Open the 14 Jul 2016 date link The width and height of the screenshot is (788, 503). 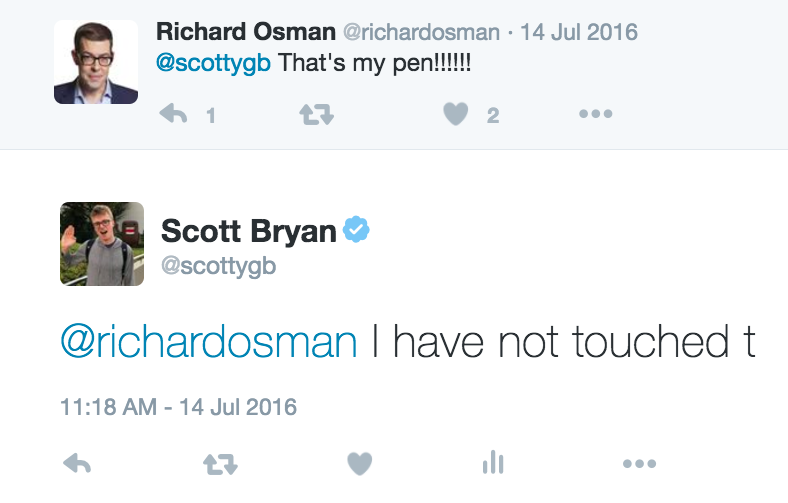pyautogui.click(x=579, y=32)
